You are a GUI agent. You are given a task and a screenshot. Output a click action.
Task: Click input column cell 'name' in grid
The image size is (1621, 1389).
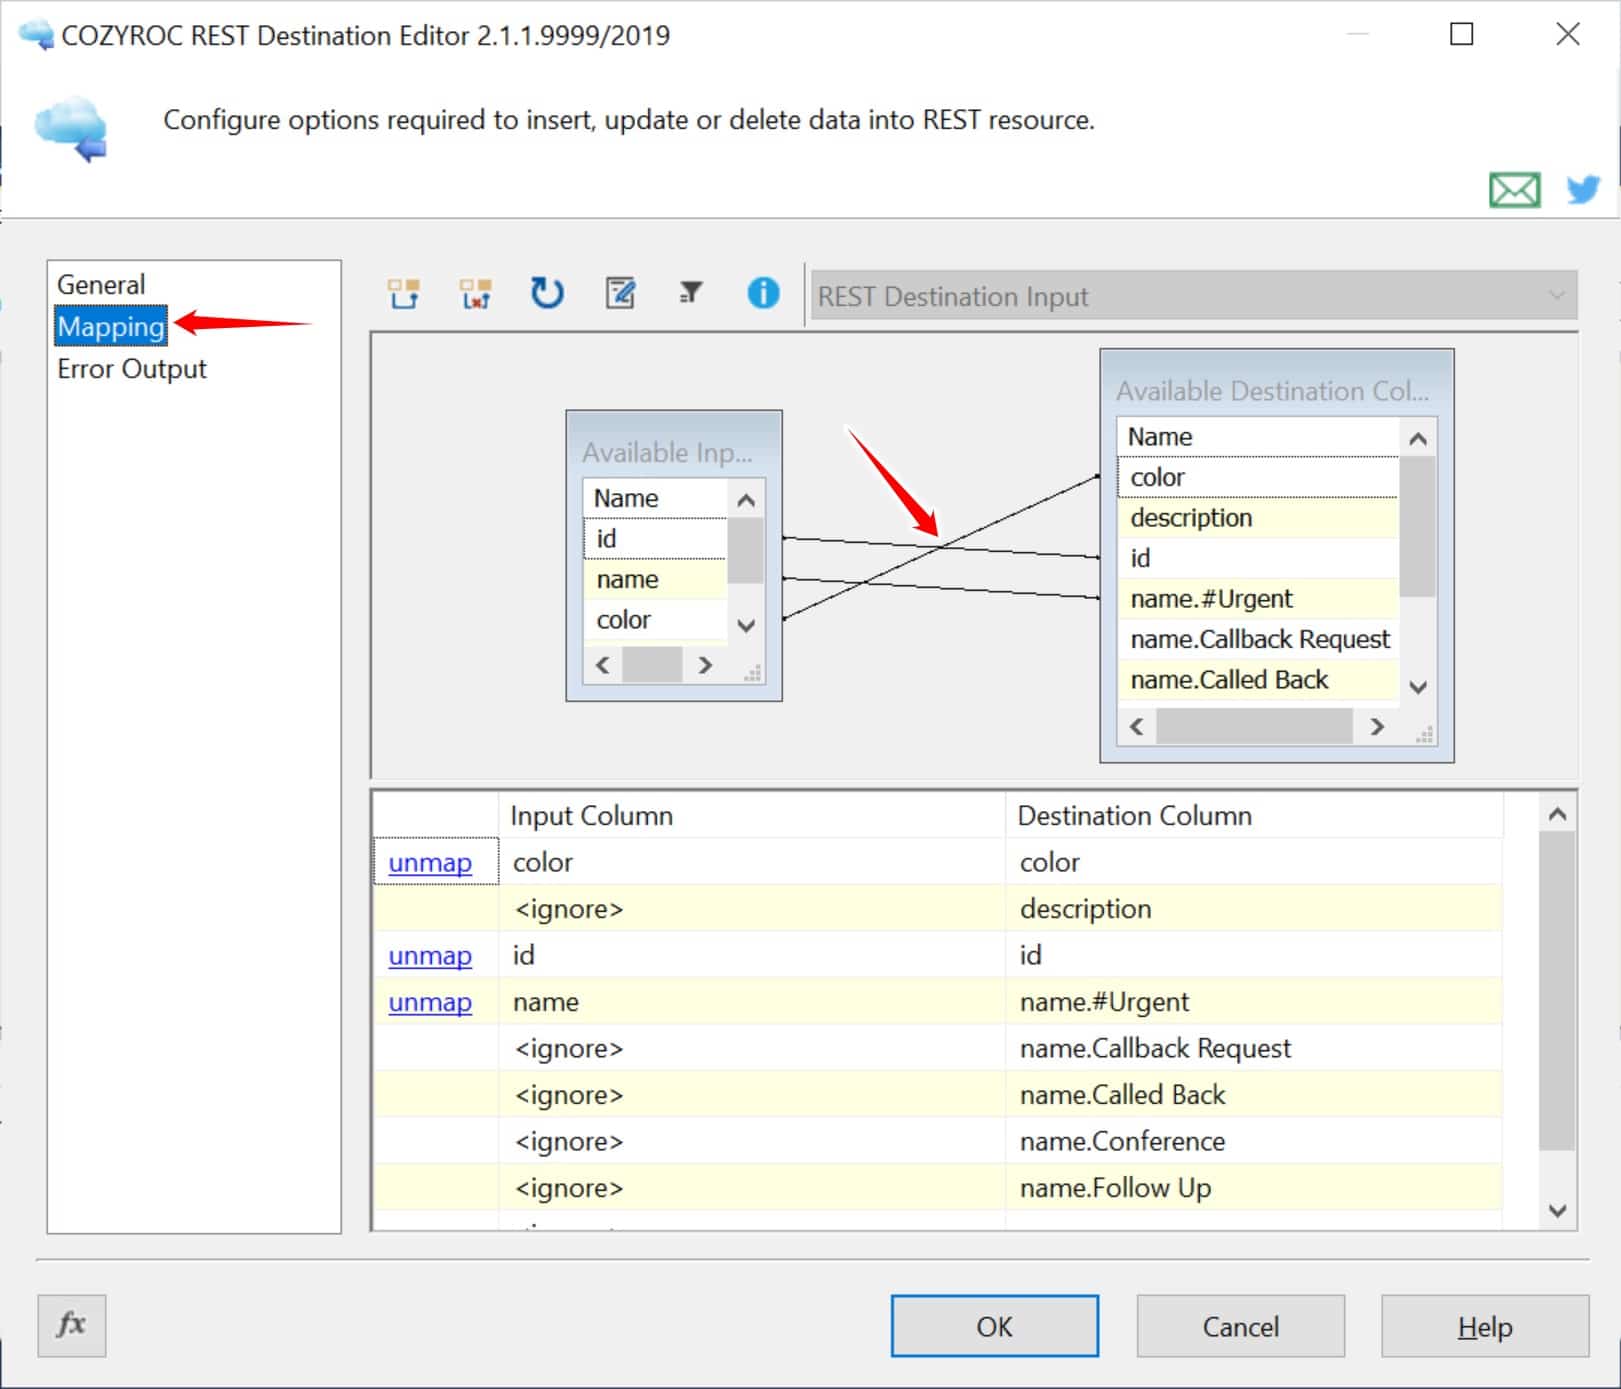(752, 1002)
